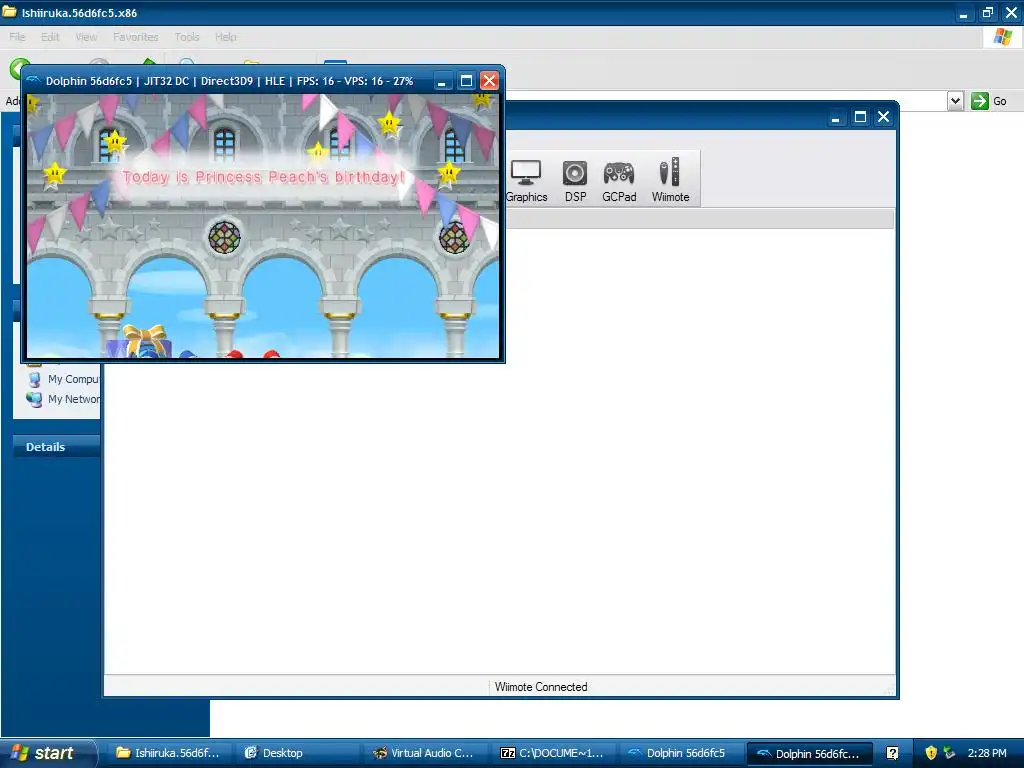Open My Network Places link in sidebar
This screenshot has width=1024, height=768.
pyautogui.click(x=64, y=399)
